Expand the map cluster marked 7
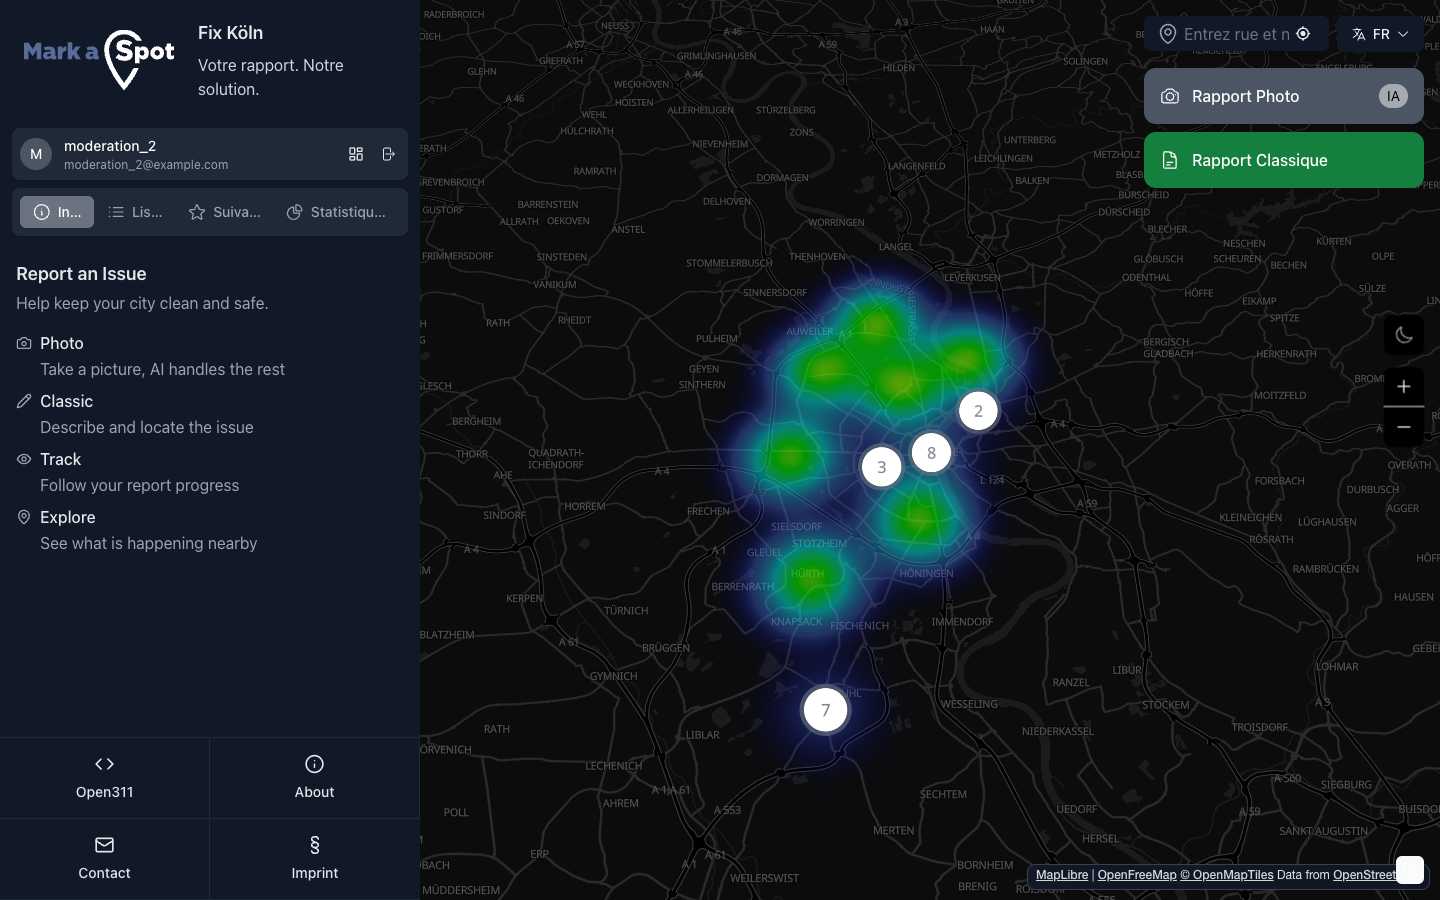 [825, 710]
